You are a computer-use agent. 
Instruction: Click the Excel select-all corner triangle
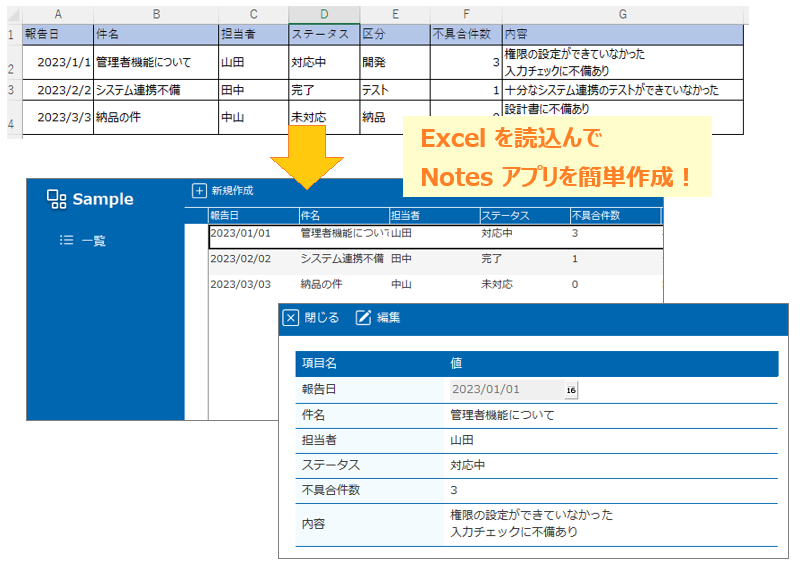(x=14, y=14)
